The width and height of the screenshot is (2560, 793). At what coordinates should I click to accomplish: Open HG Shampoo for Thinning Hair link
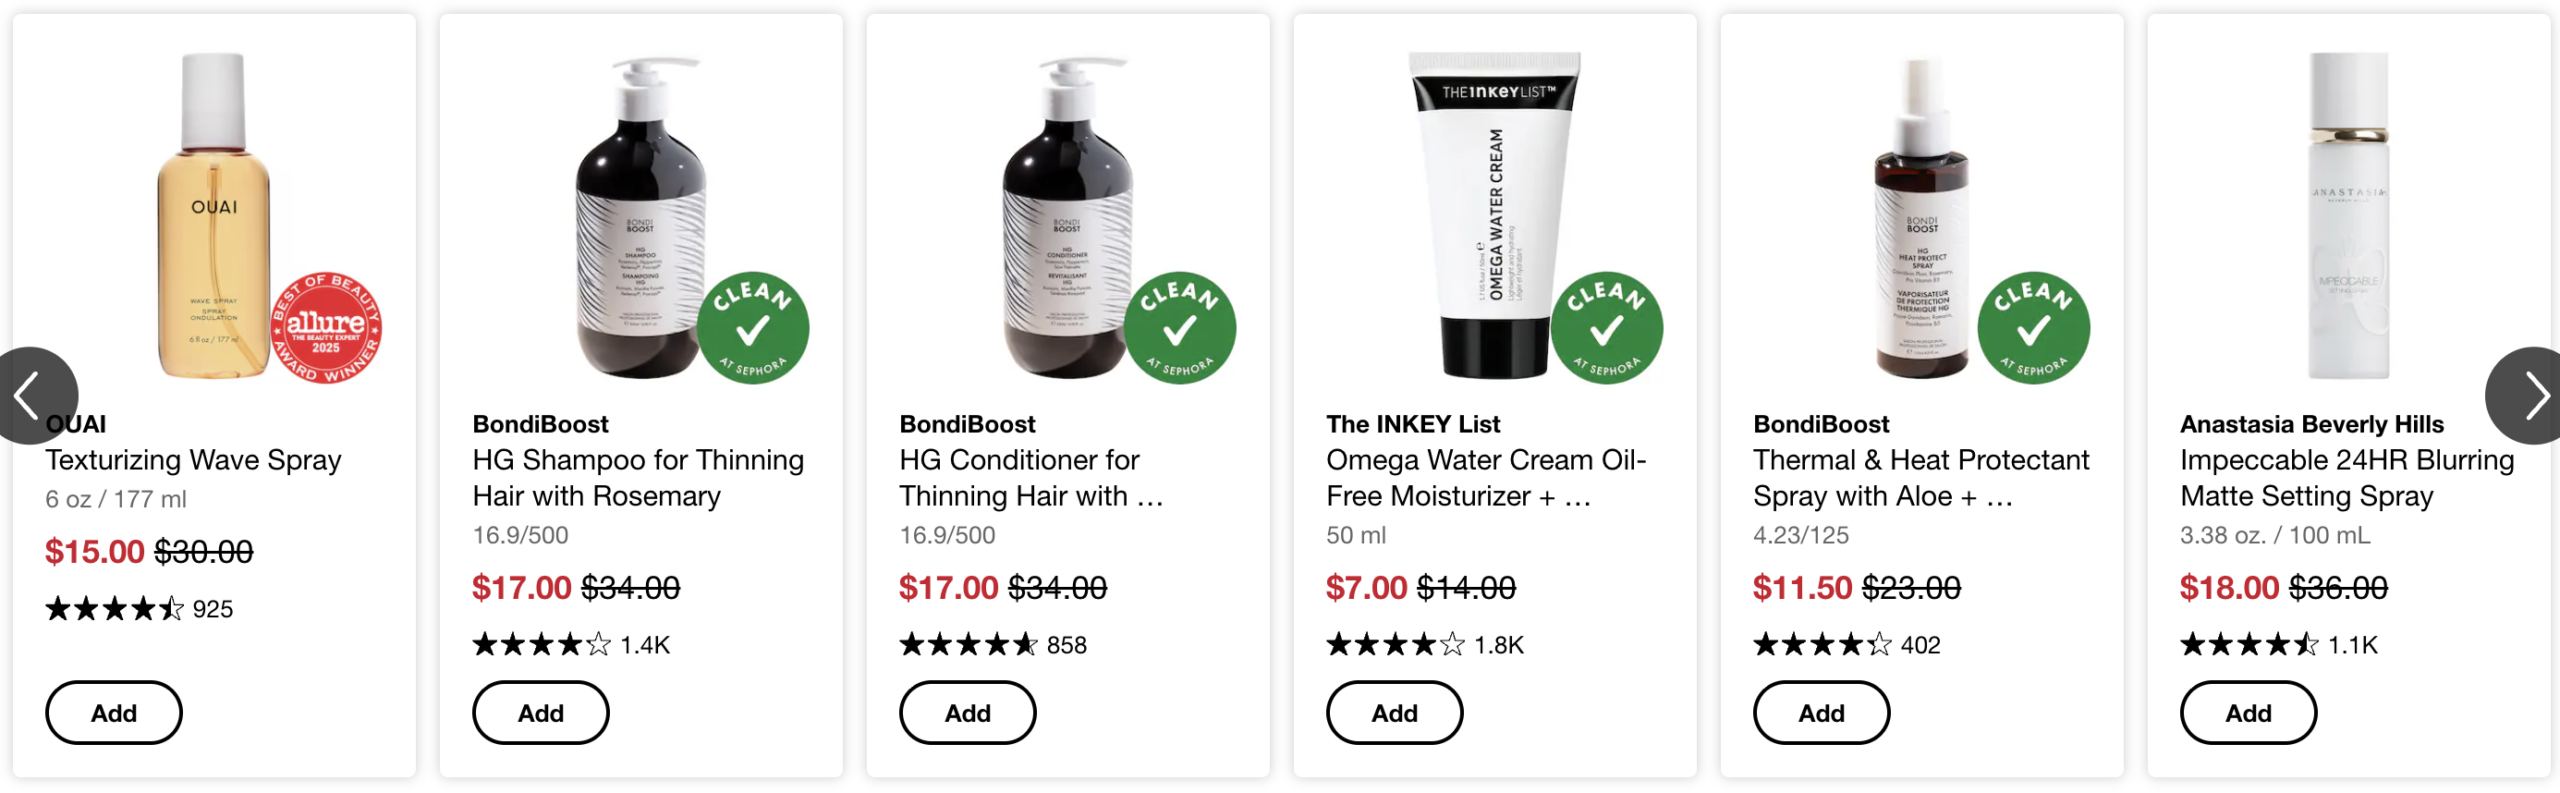coord(638,478)
